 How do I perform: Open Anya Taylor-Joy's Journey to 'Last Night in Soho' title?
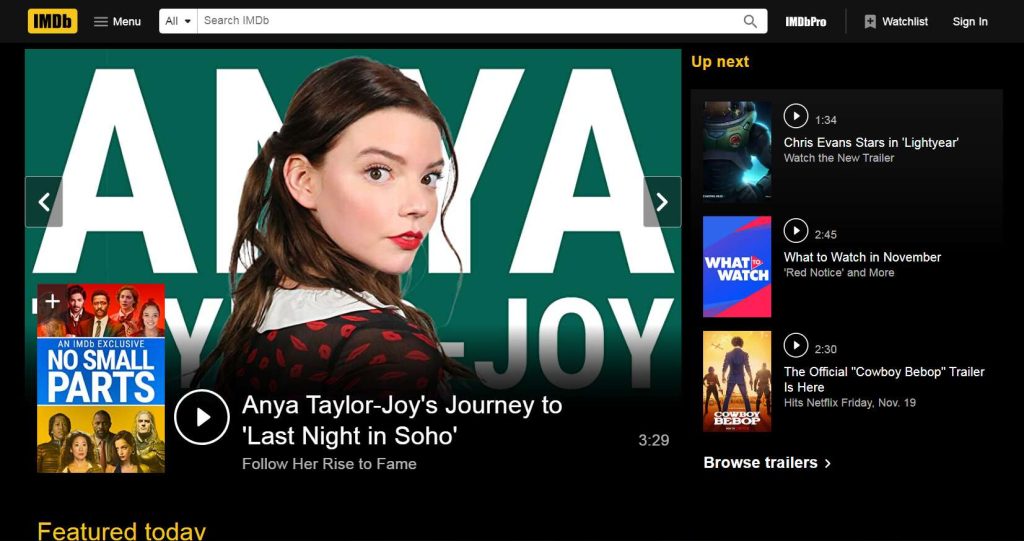pyautogui.click(x=402, y=420)
